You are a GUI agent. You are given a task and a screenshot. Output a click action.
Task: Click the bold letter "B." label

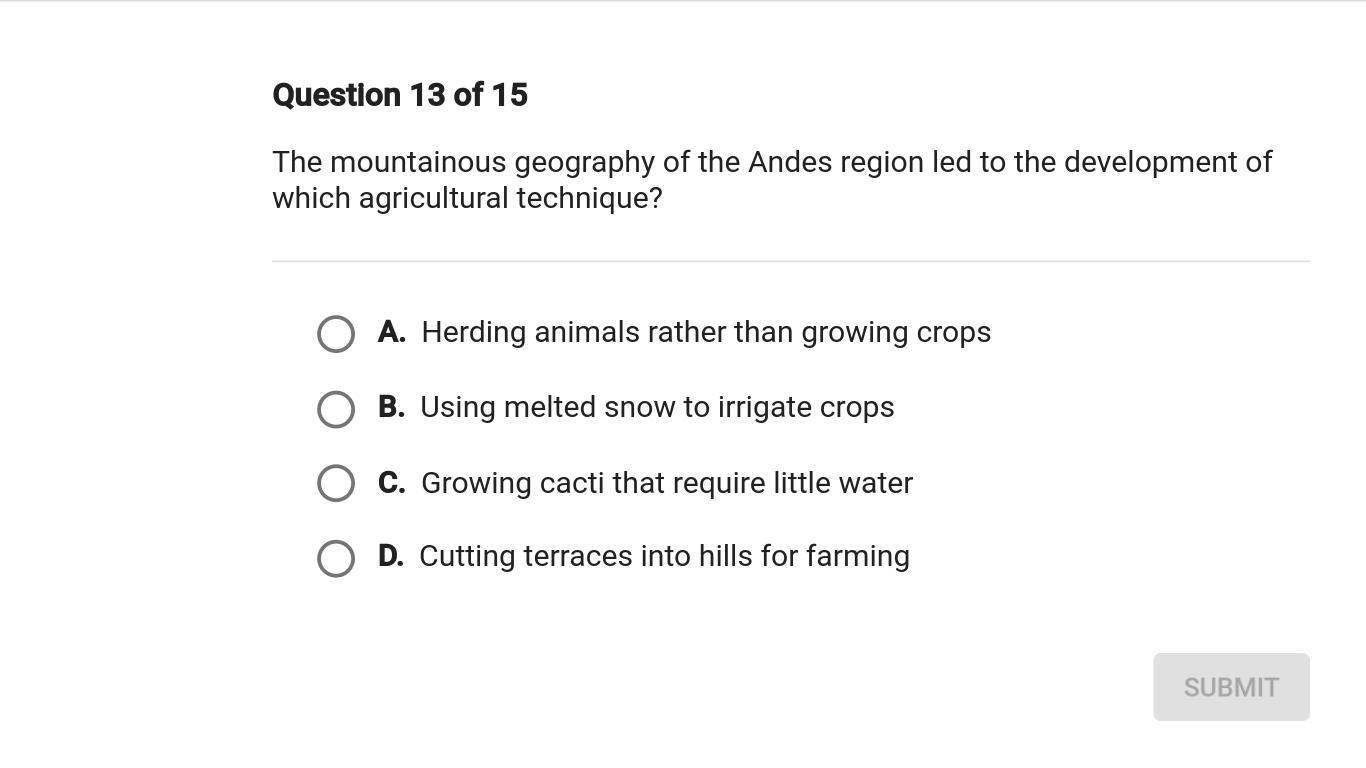(391, 407)
